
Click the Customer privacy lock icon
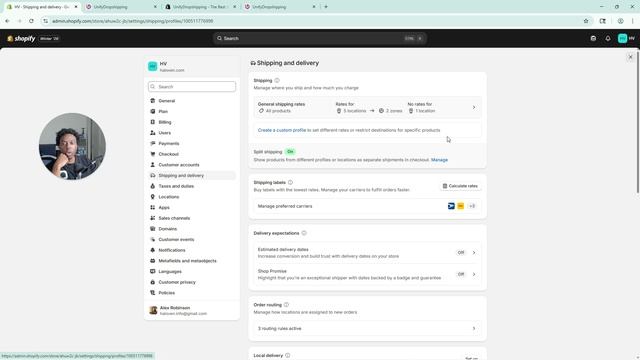153,282
